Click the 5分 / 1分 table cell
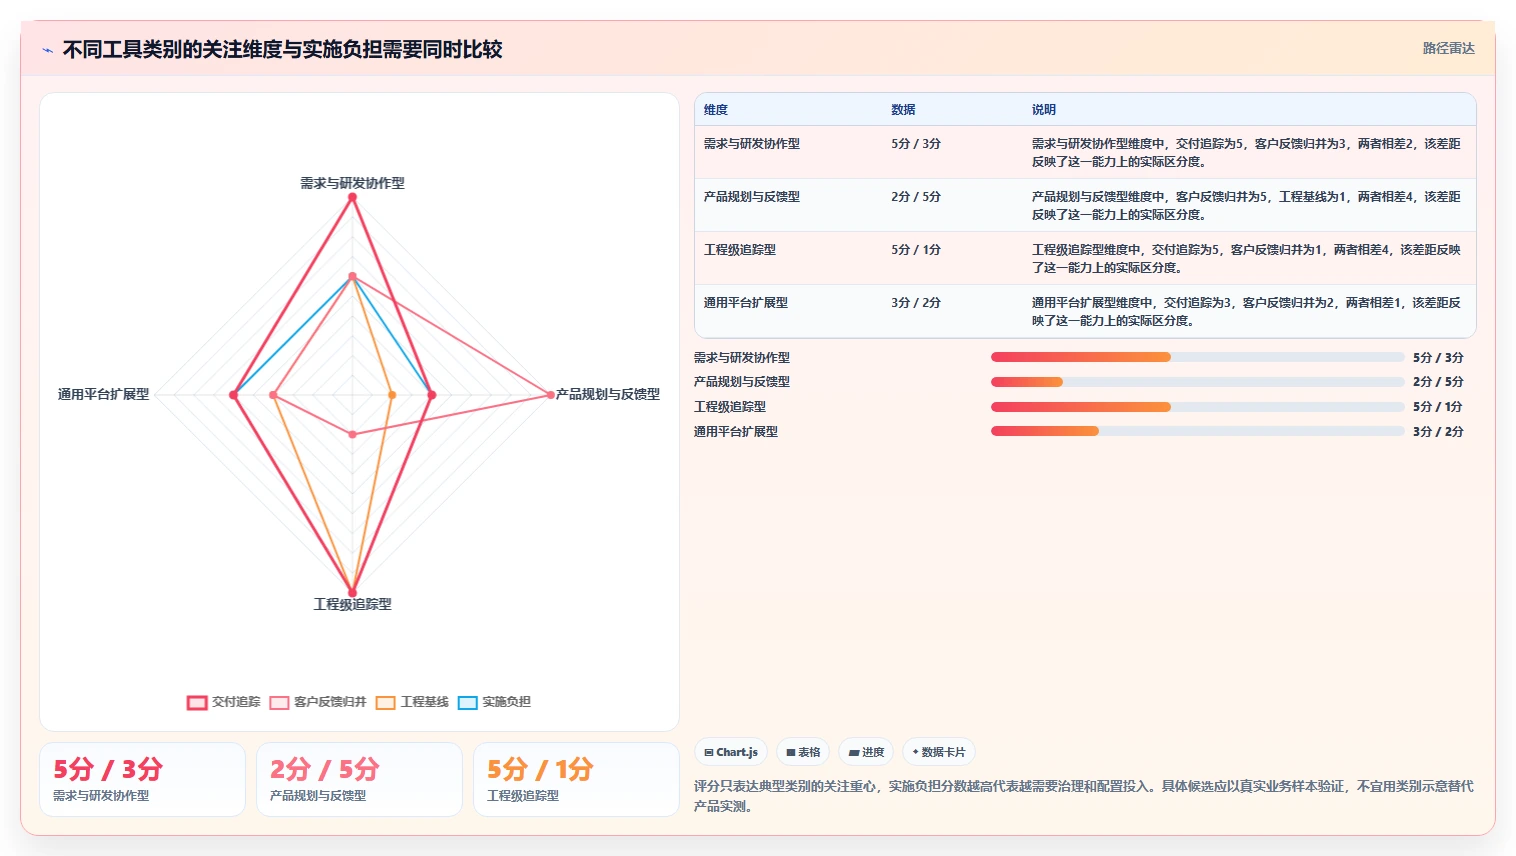This screenshot has width=1516, height=856. point(916,250)
